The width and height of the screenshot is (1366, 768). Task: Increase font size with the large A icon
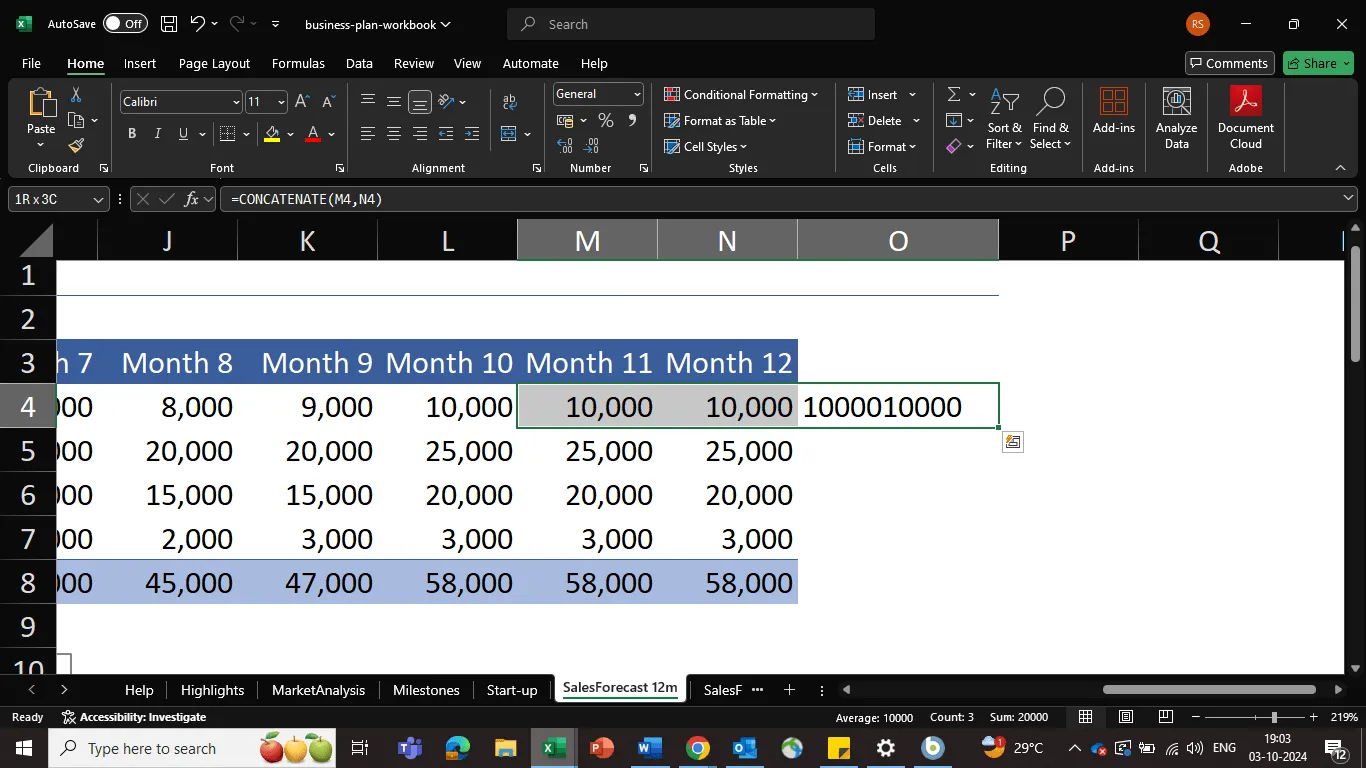point(304,102)
